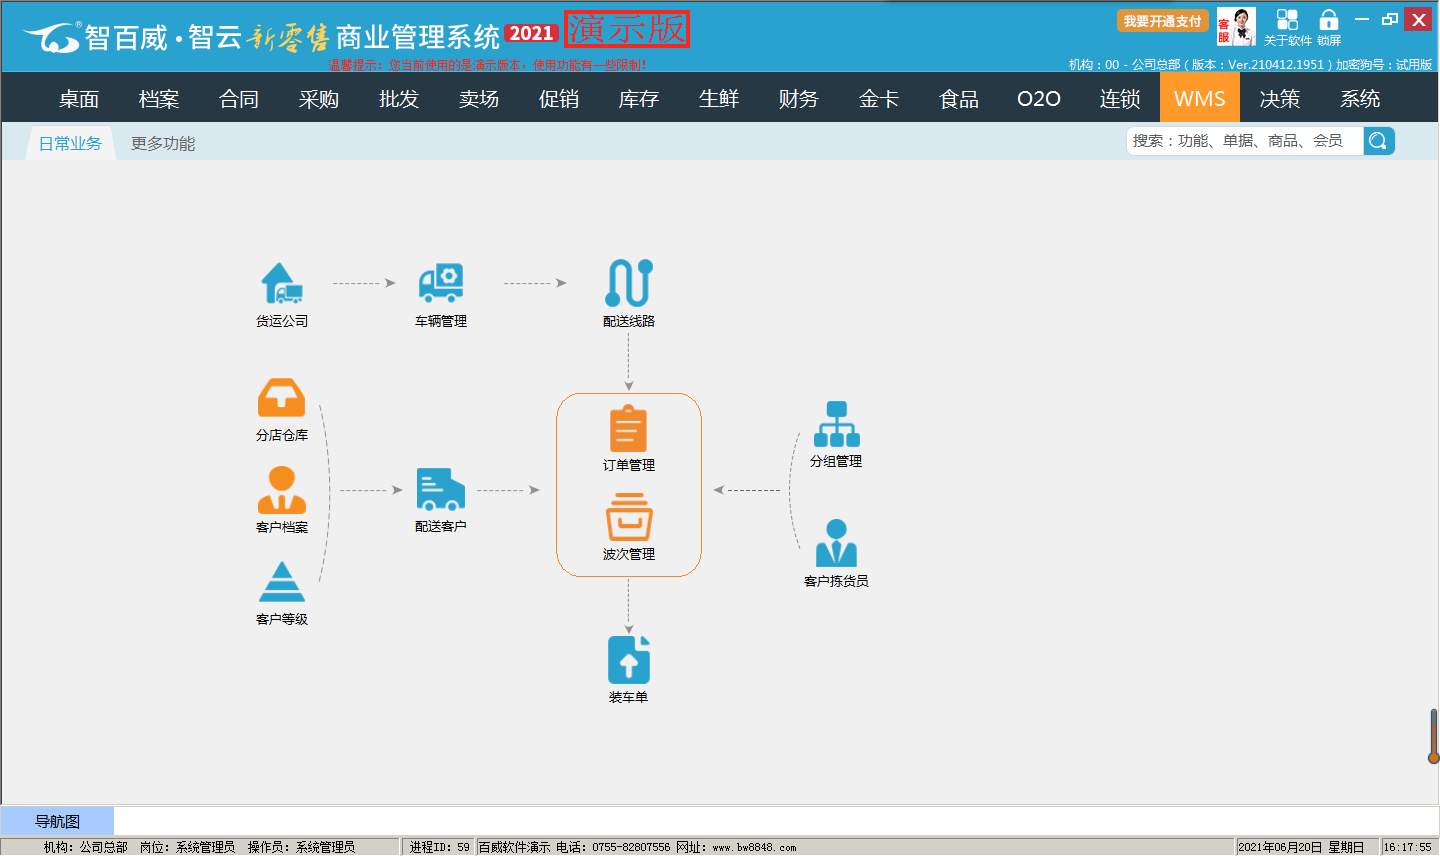Image resolution: width=1440 pixels, height=856 pixels.
Task: Open 配送客户 delivery customer icon
Action: [x=441, y=490]
